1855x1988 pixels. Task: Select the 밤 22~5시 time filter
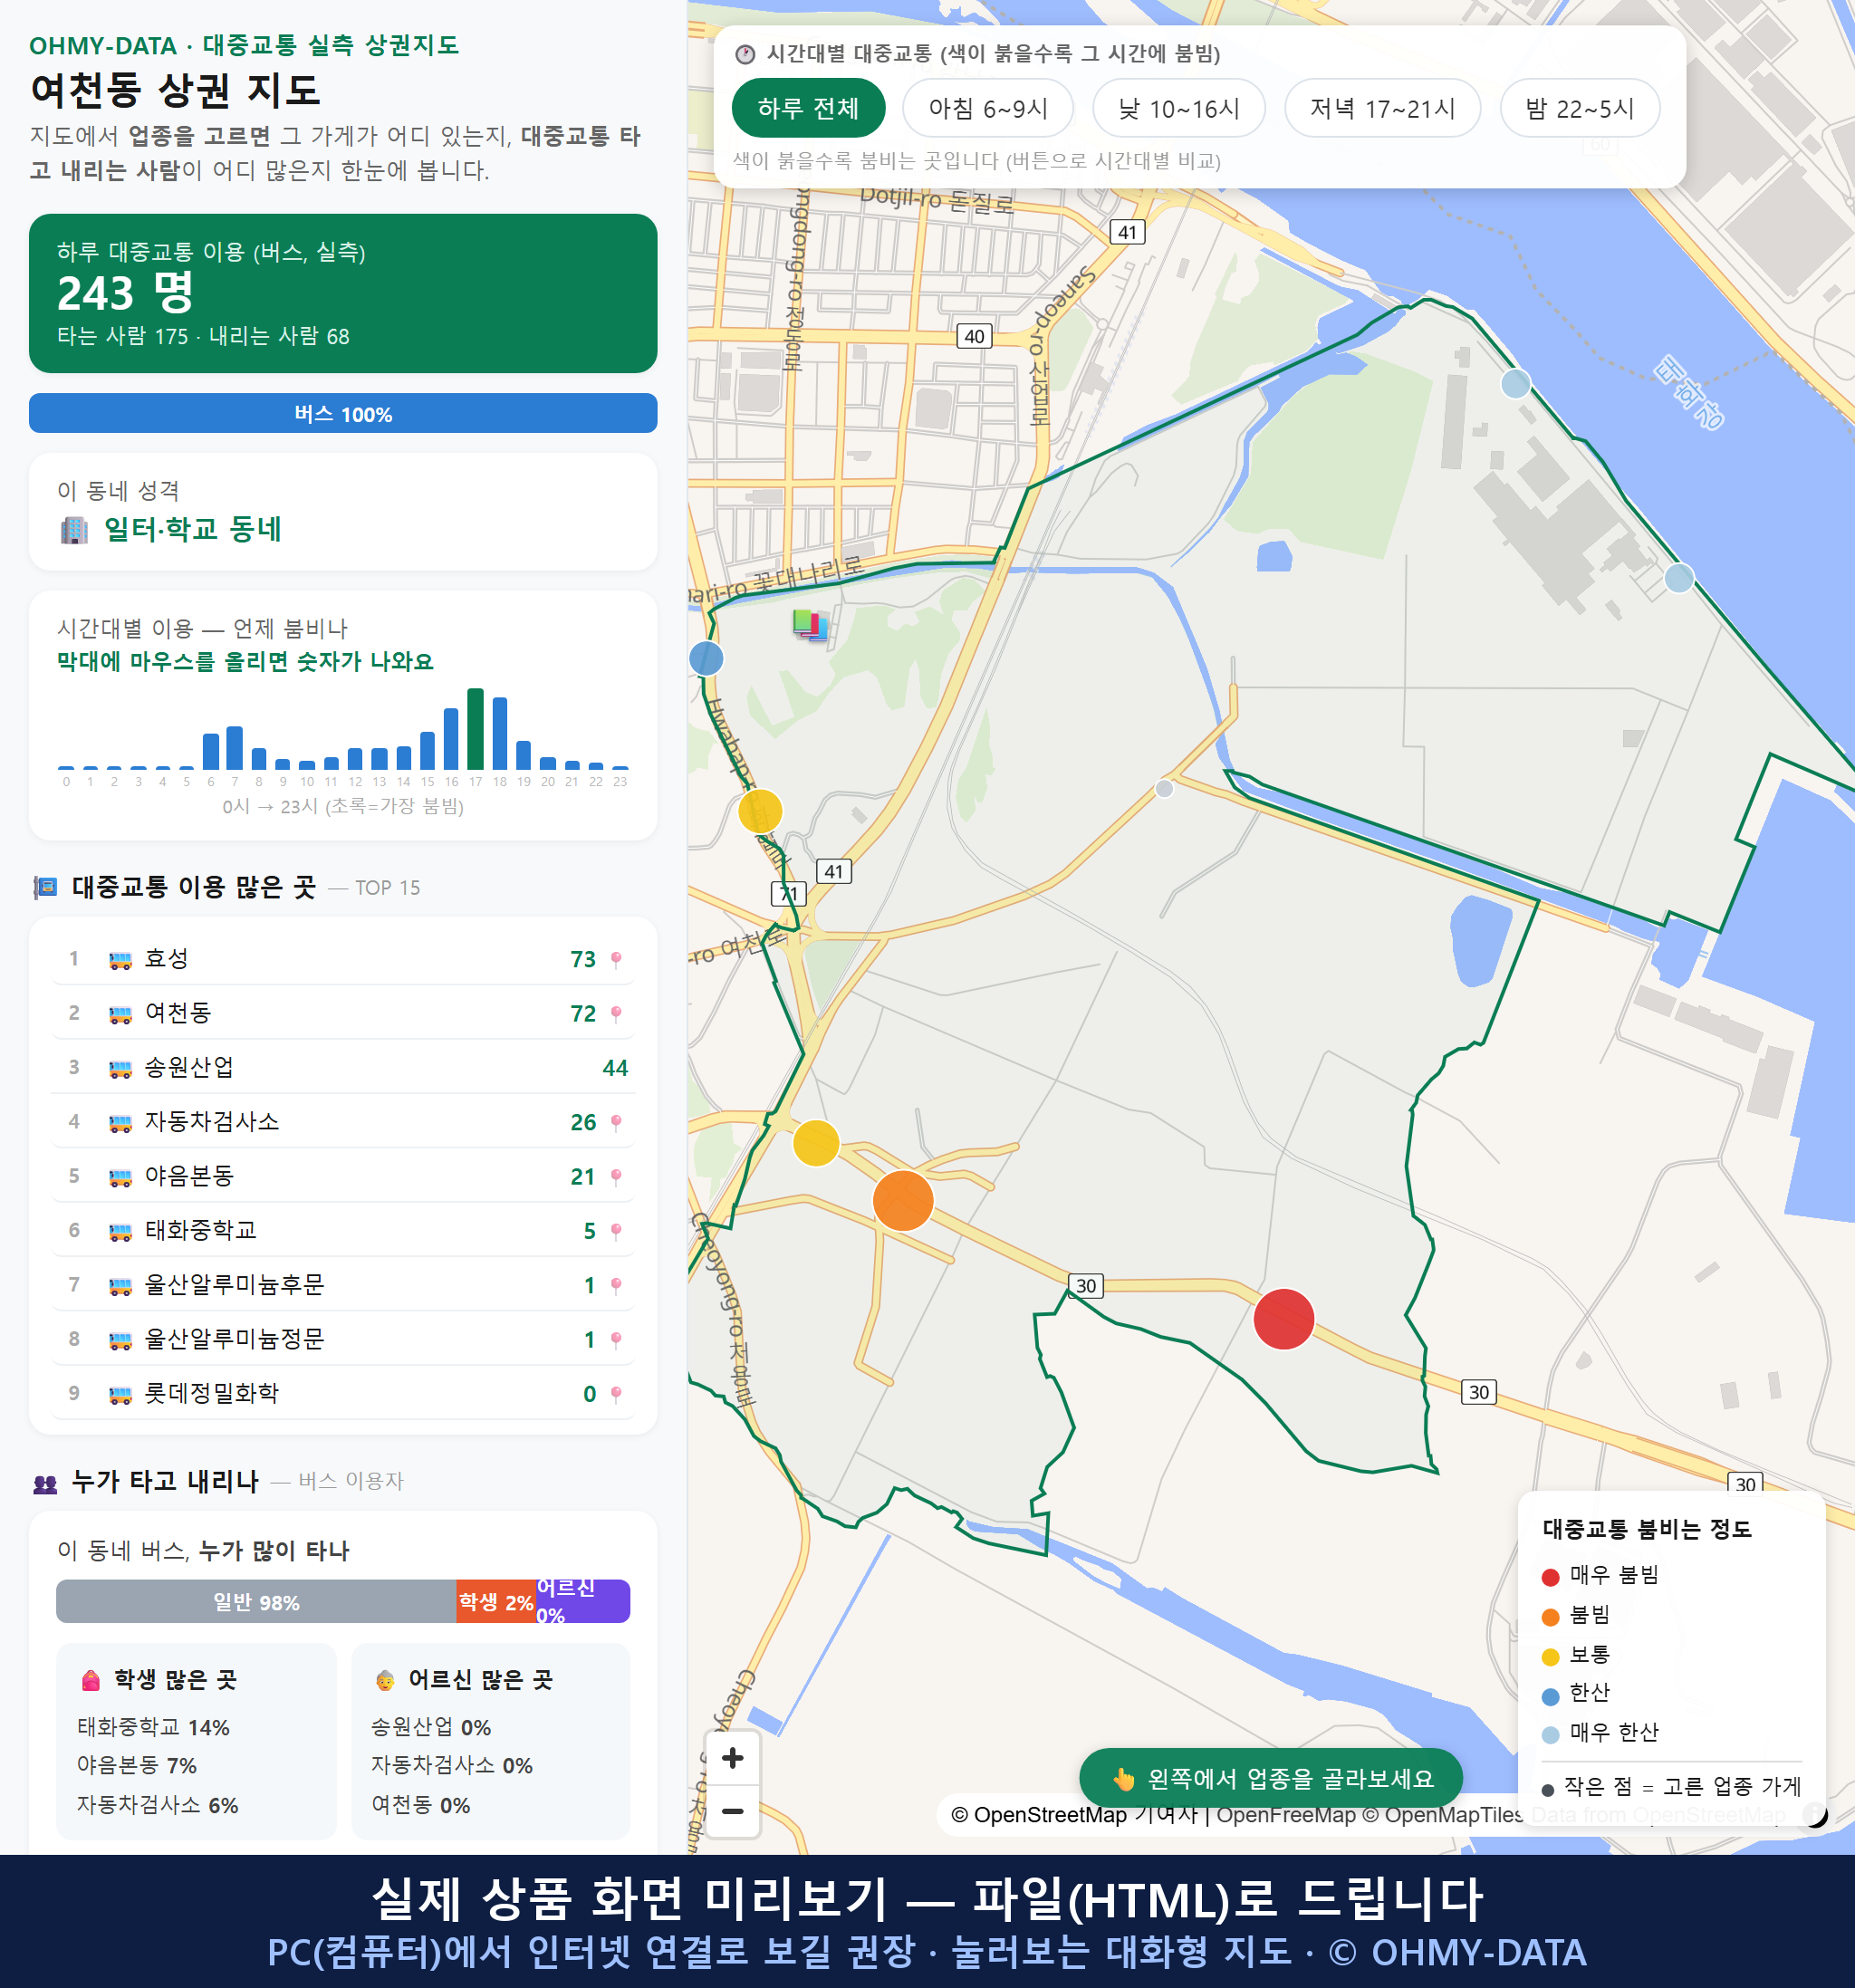click(x=1580, y=108)
